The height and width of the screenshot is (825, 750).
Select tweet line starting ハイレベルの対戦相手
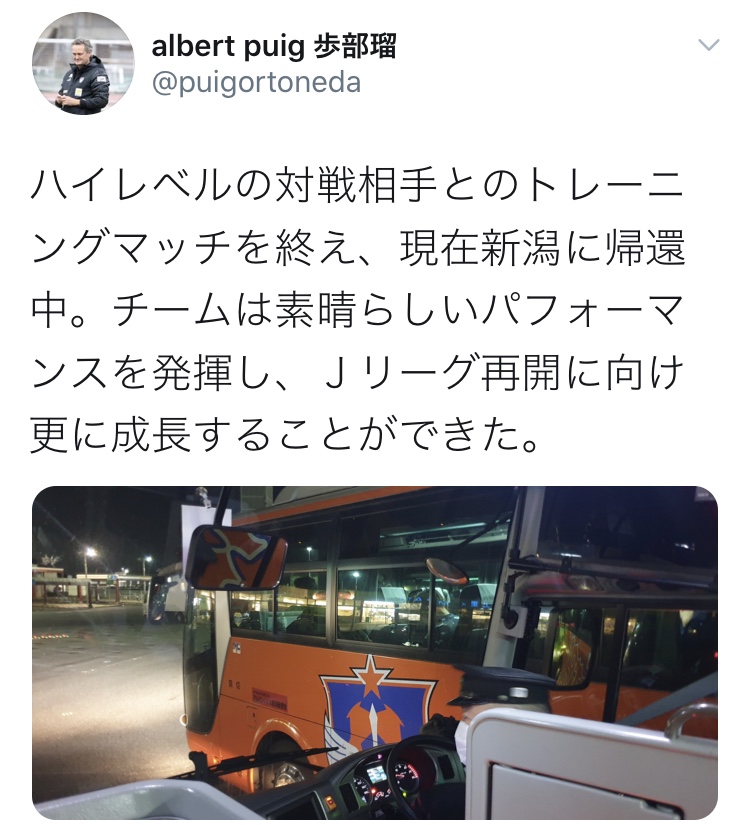[358, 187]
